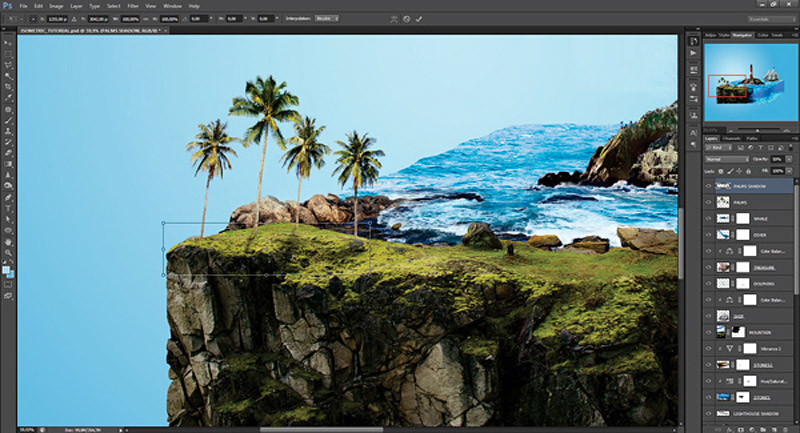800x433 pixels.
Task: Click the lock all icon
Action: pyautogui.click(x=748, y=171)
